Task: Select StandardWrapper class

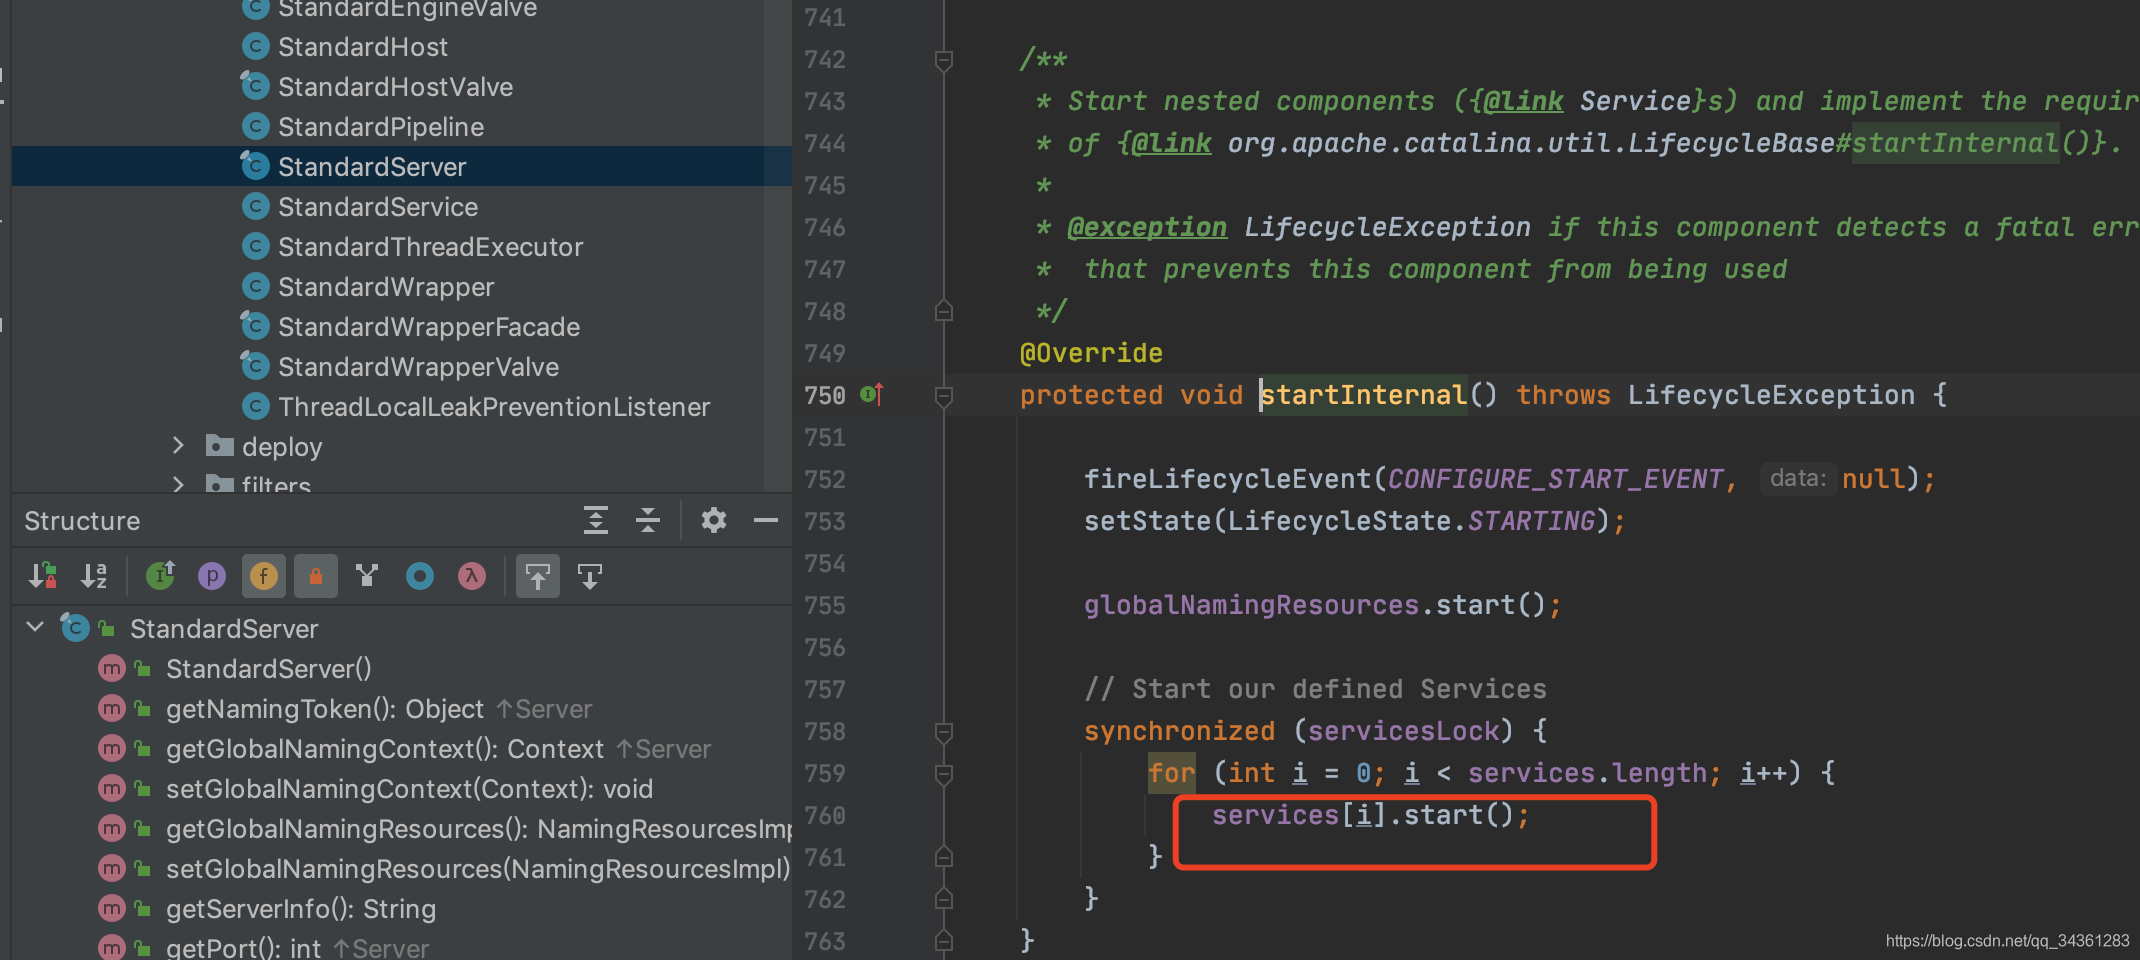Action: [386, 287]
